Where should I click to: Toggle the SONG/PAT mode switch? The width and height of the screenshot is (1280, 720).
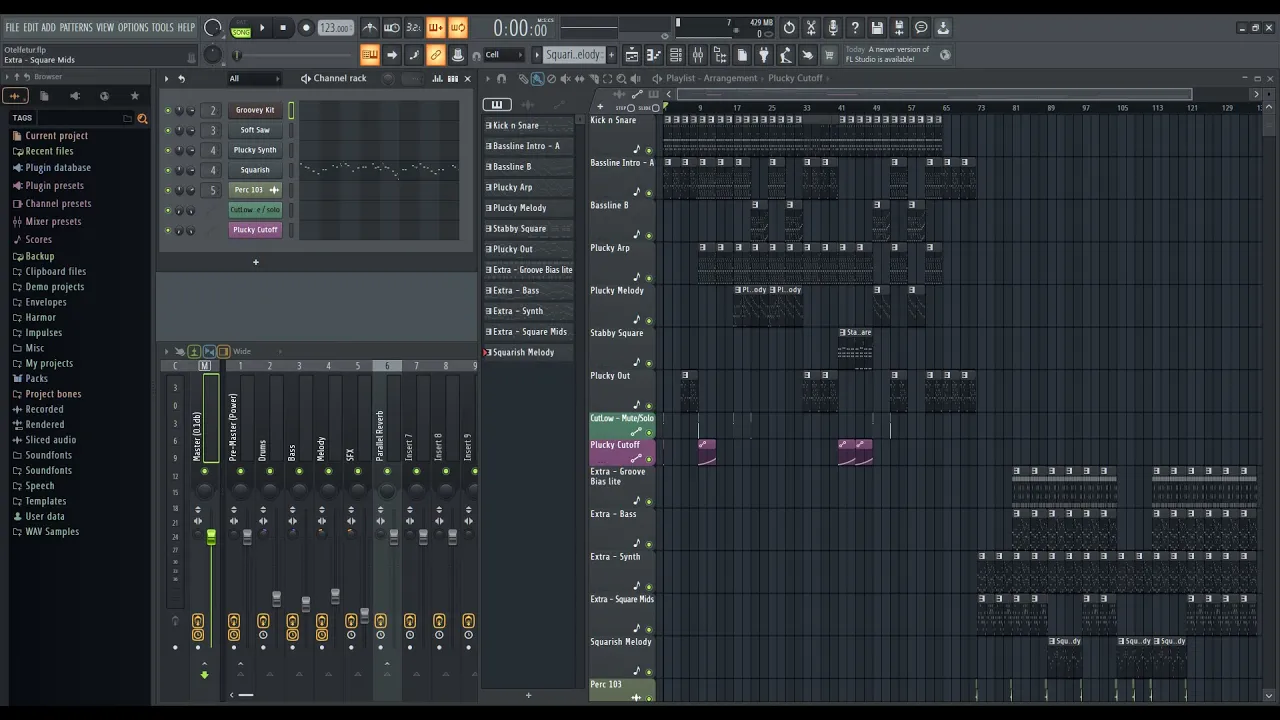click(x=241, y=28)
